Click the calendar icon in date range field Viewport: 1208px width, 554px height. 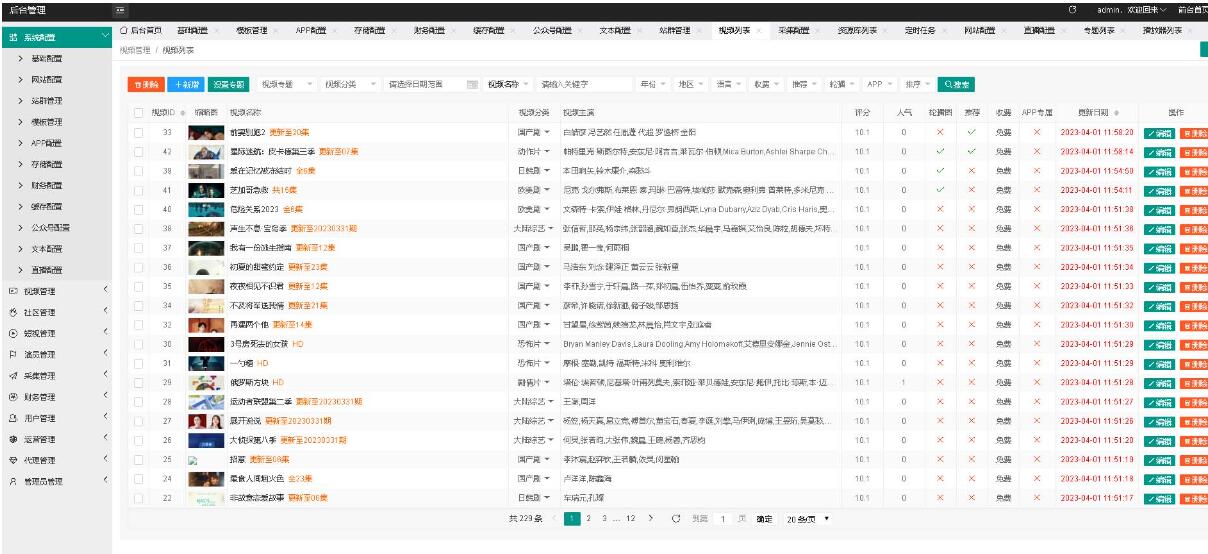click(472, 85)
